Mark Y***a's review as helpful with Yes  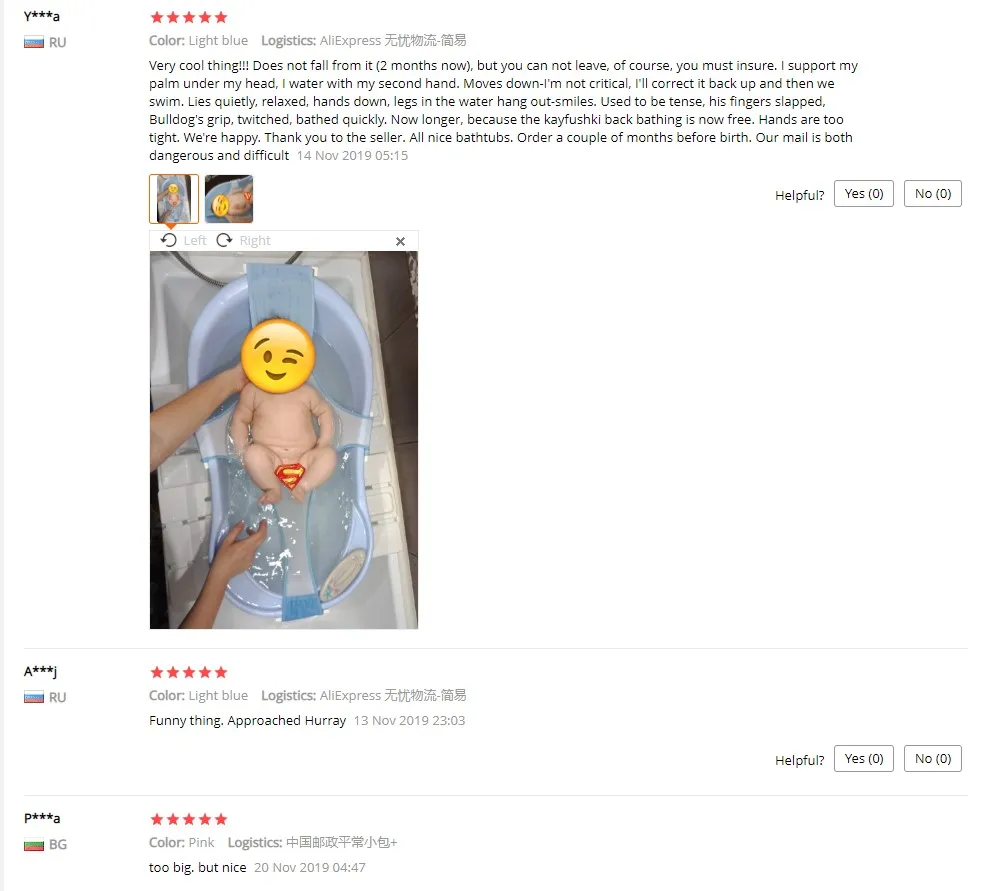tap(864, 193)
